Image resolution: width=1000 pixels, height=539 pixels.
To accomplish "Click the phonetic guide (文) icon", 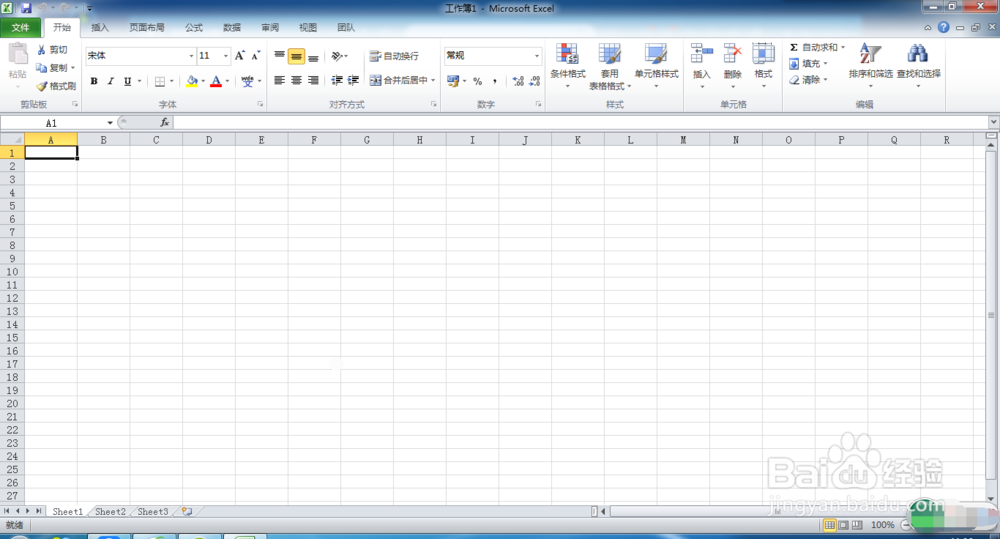I will tap(247, 81).
